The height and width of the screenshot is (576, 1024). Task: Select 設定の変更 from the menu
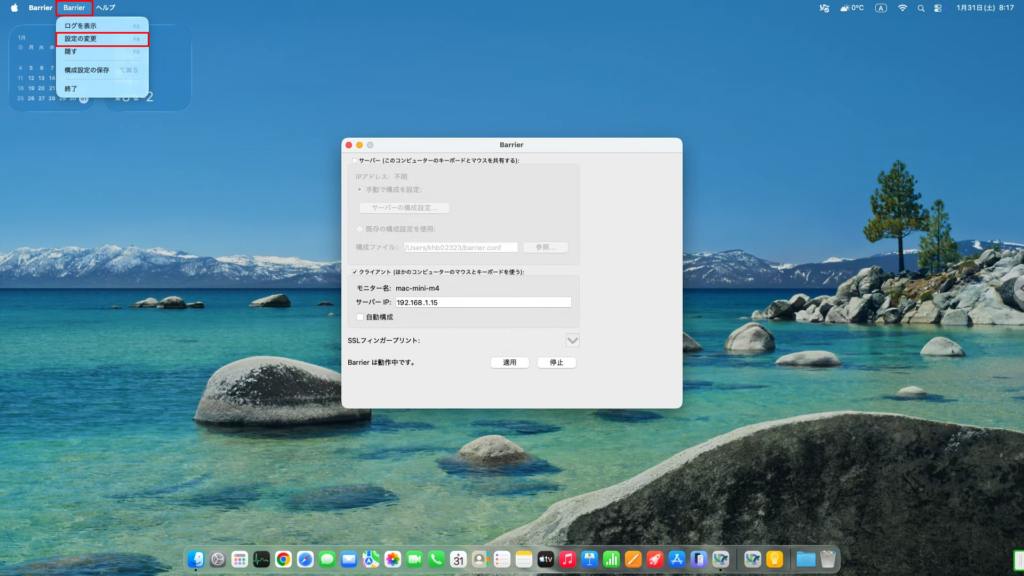[x=81, y=39]
